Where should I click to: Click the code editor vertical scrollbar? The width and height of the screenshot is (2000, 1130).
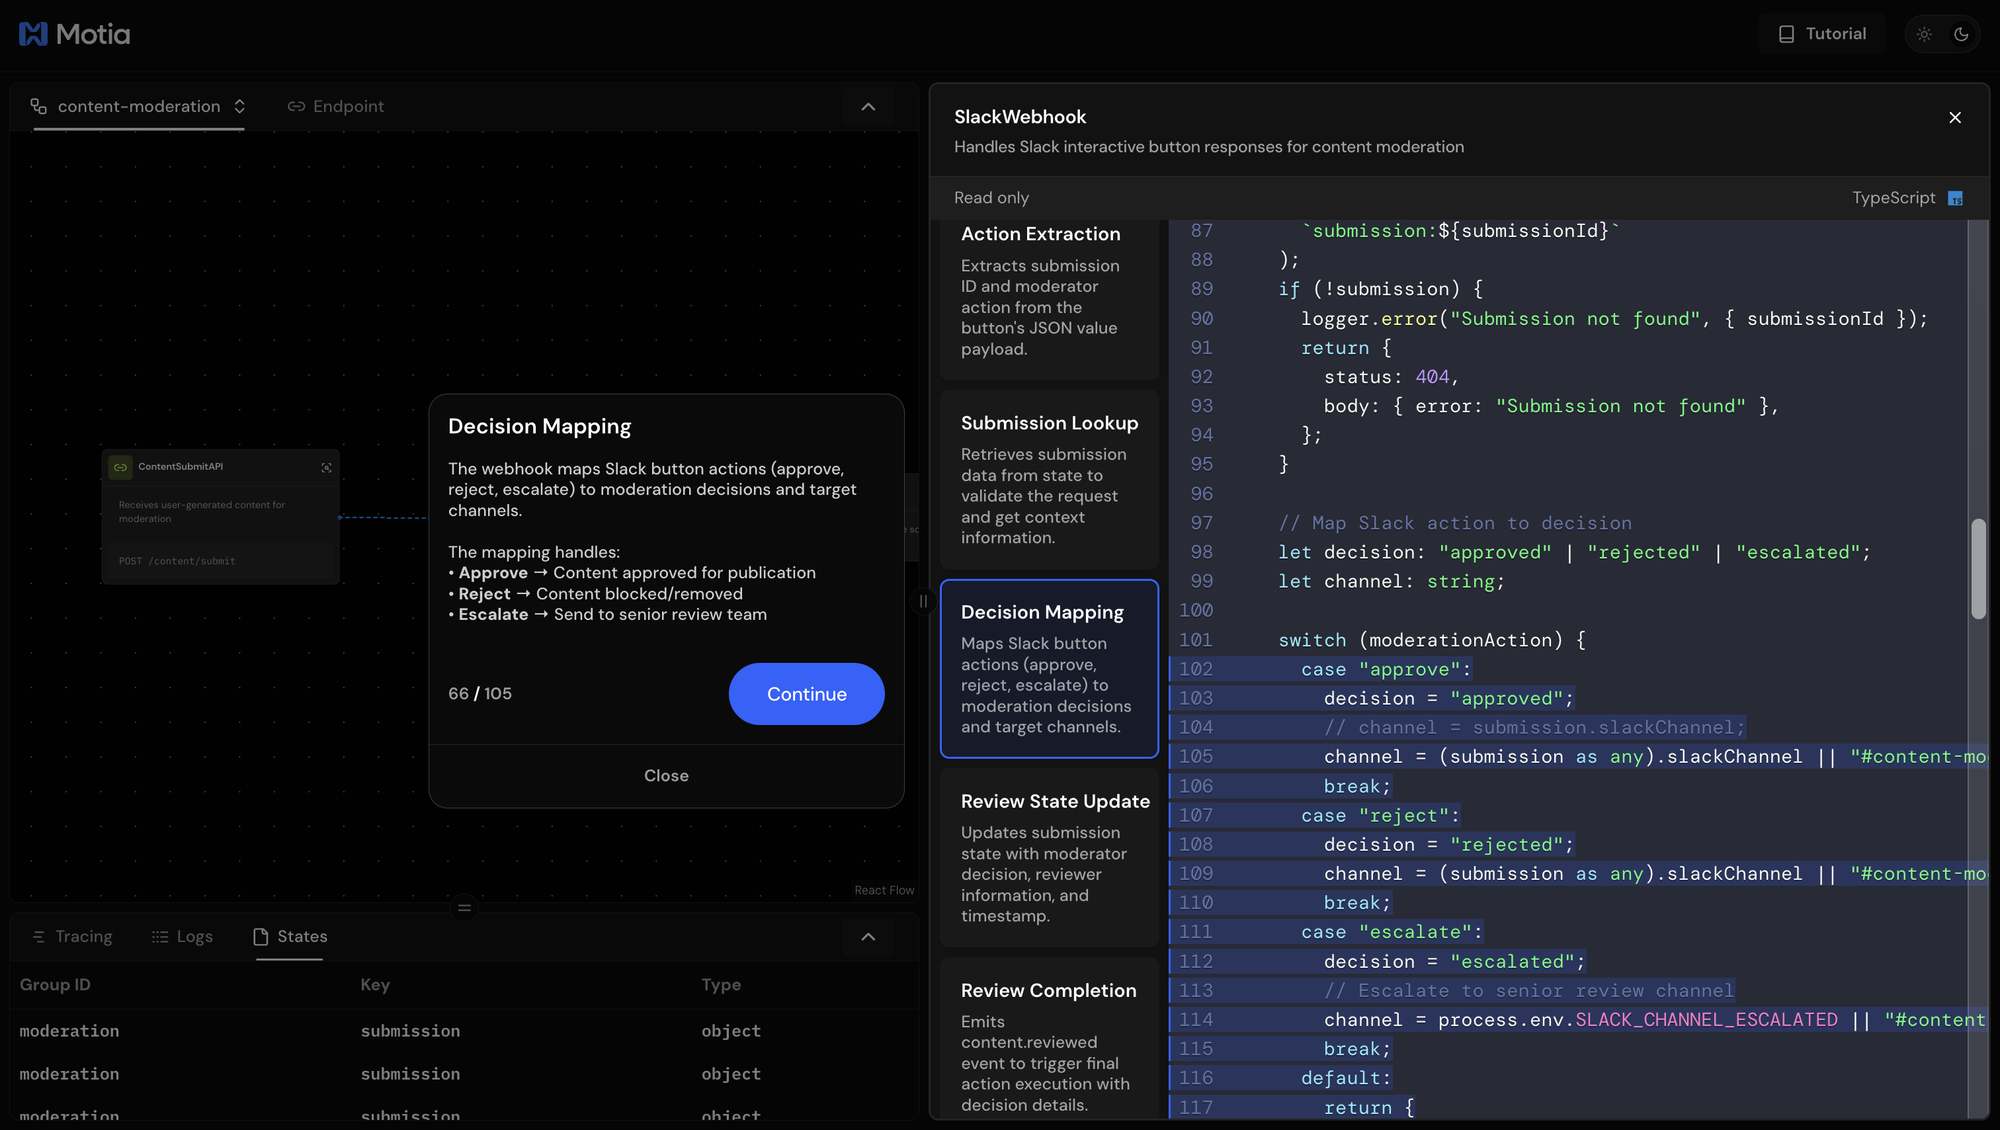[1978, 568]
